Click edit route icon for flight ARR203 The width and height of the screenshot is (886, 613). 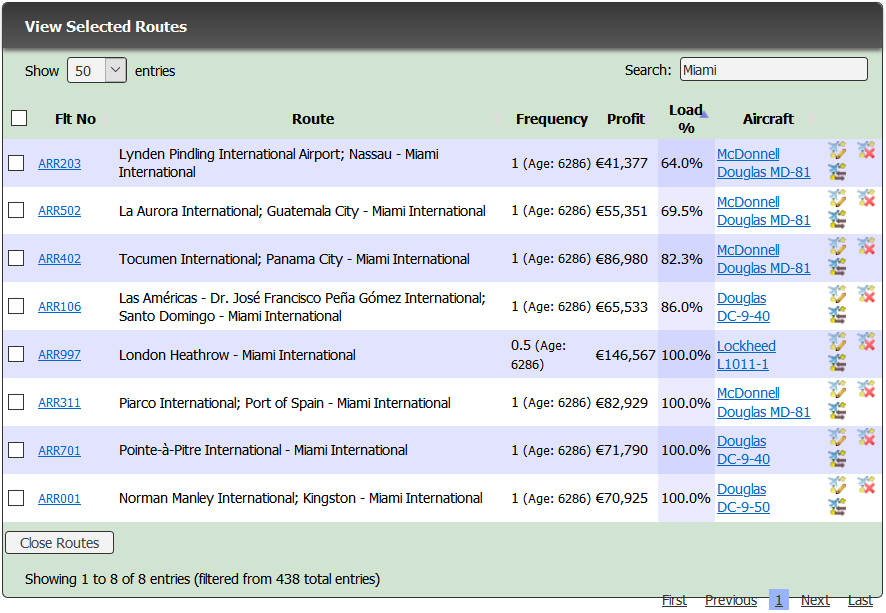[837, 151]
